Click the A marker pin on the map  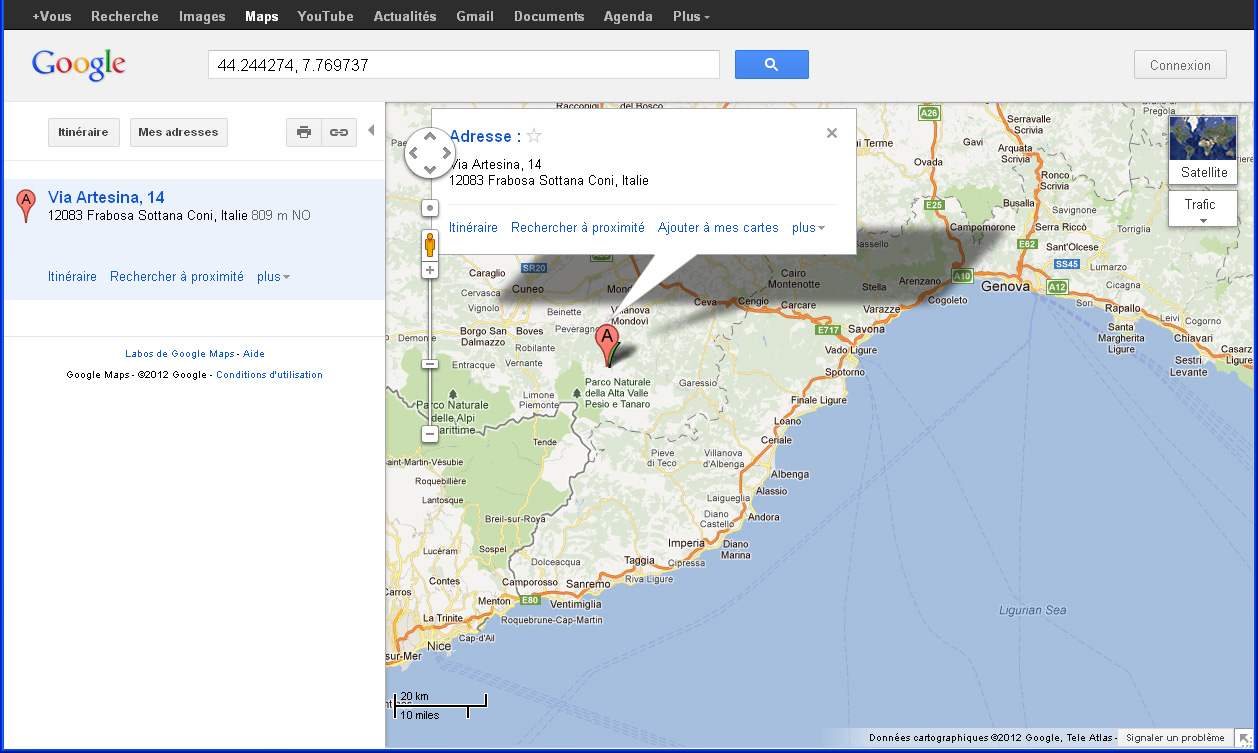pos(605,346)
